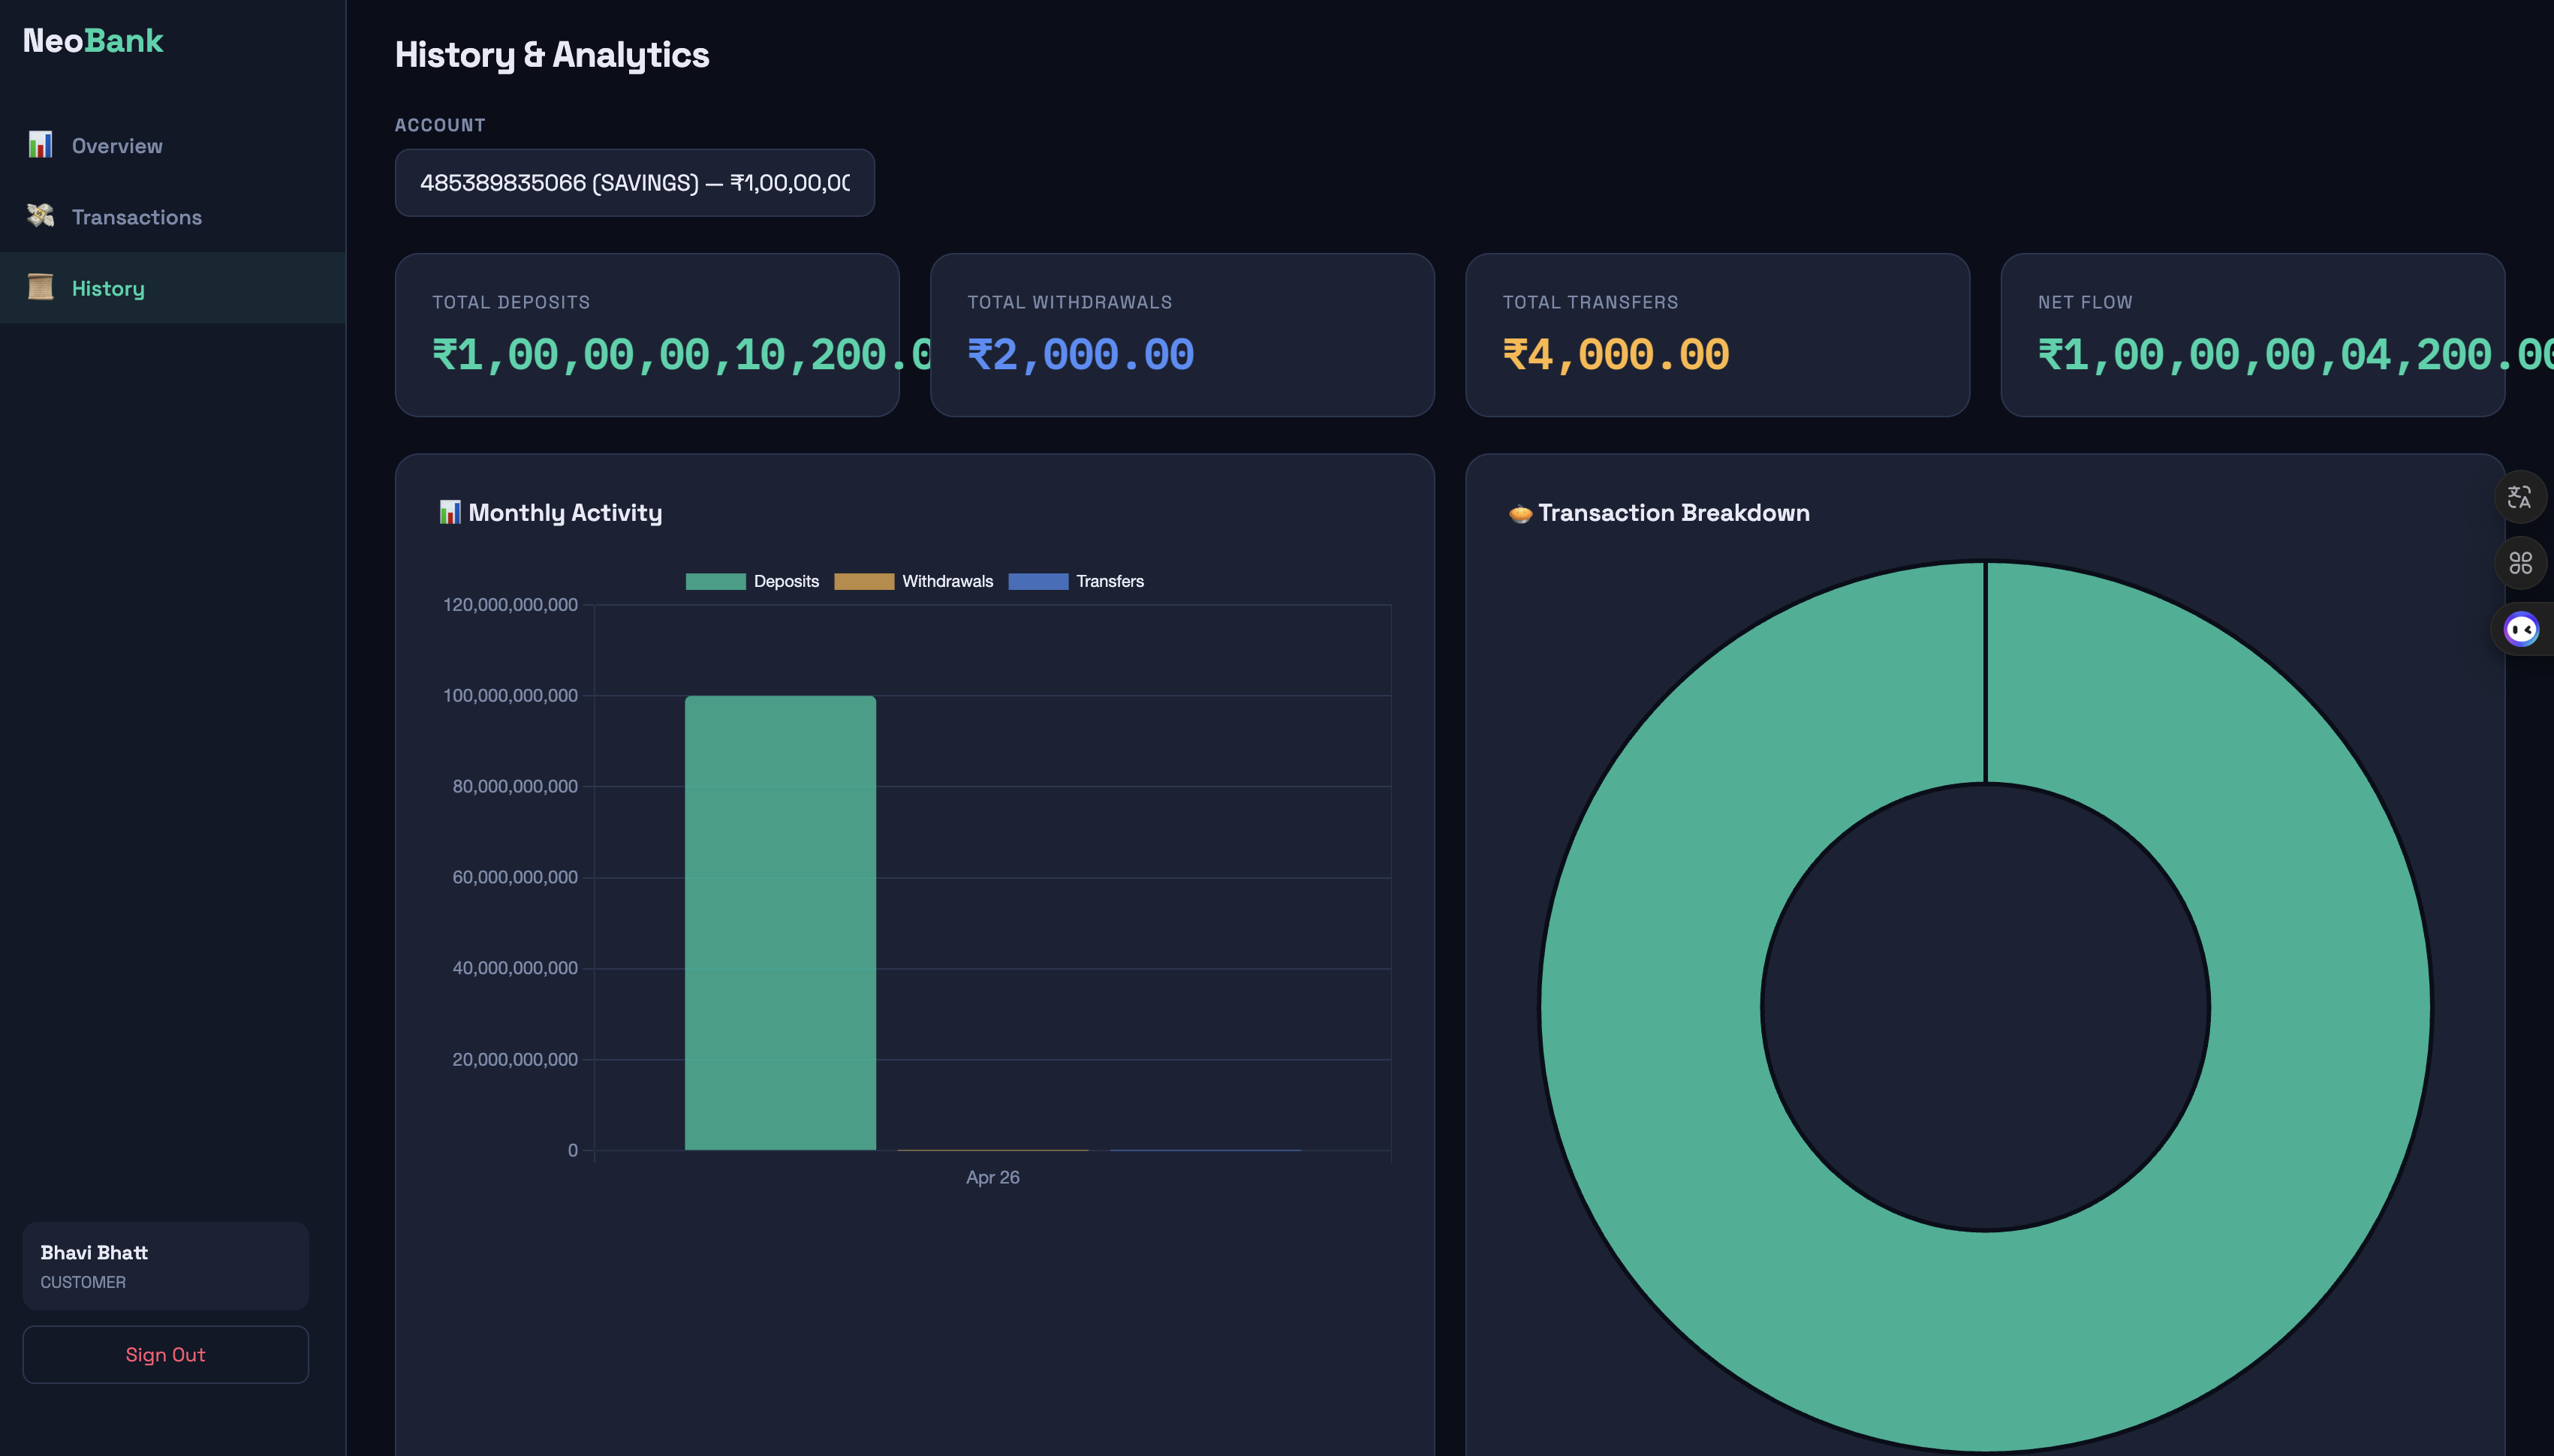2554x1456 pixels.
Task: Click the Monthly Activity chart icon
Action: point(450,512)
